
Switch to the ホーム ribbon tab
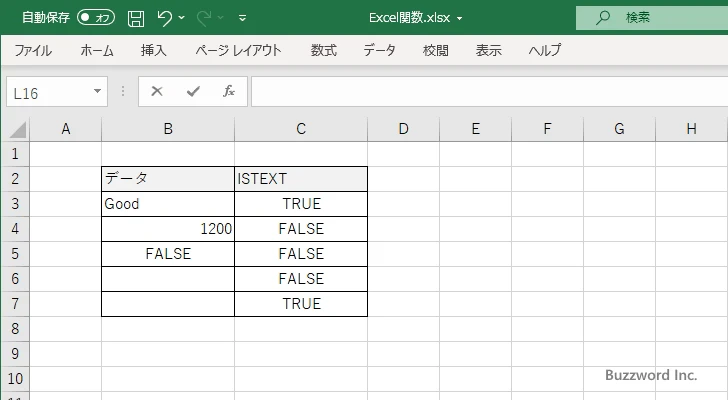click(x=97, y=50)
